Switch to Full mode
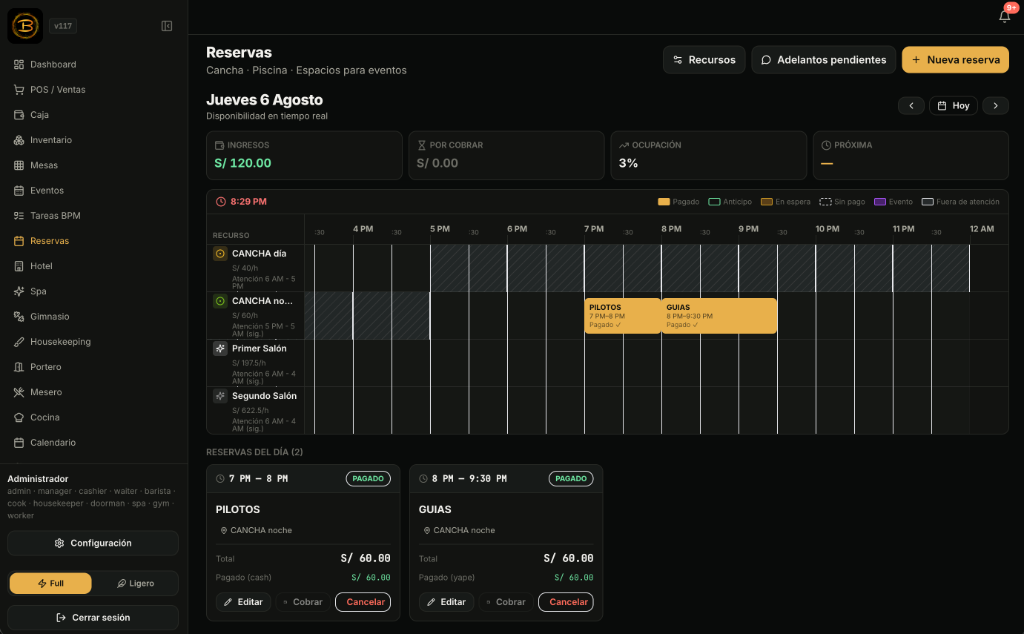The width and height of the screenshot is (1024, 634). 50,583
